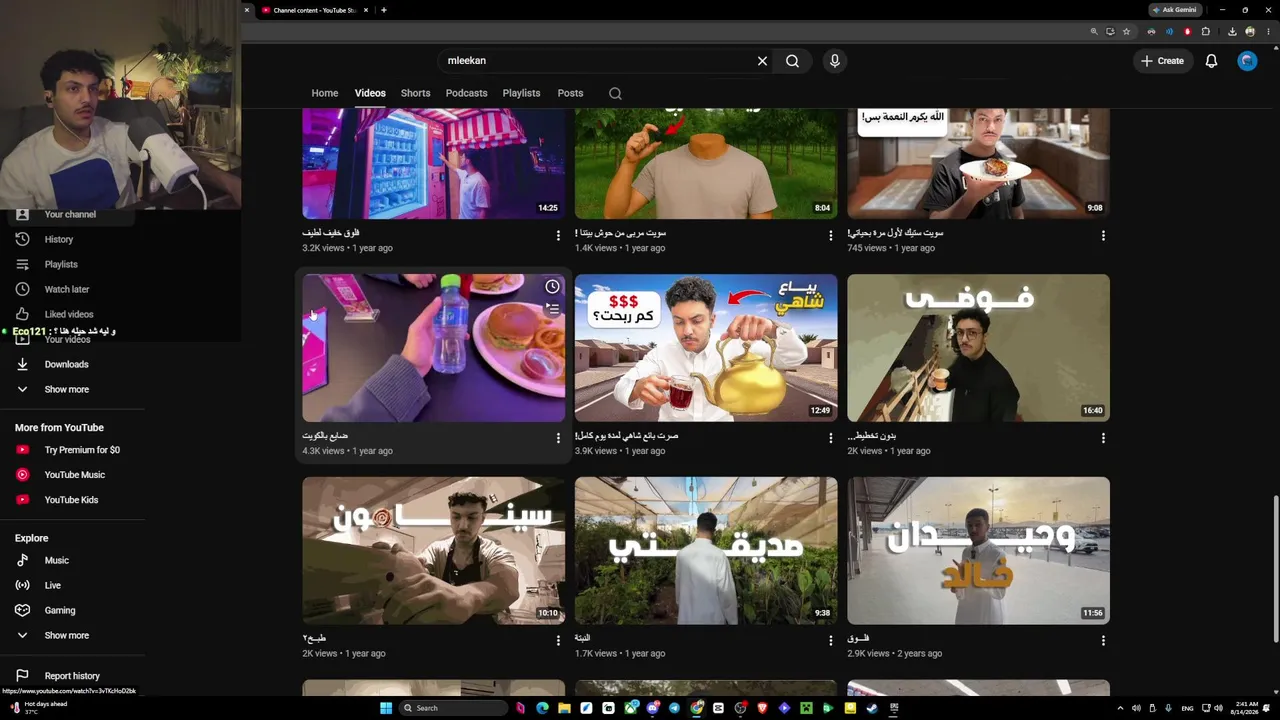Go to the Playlists channel tab
Screen dimensions: 1280x720
coord(521,93)
